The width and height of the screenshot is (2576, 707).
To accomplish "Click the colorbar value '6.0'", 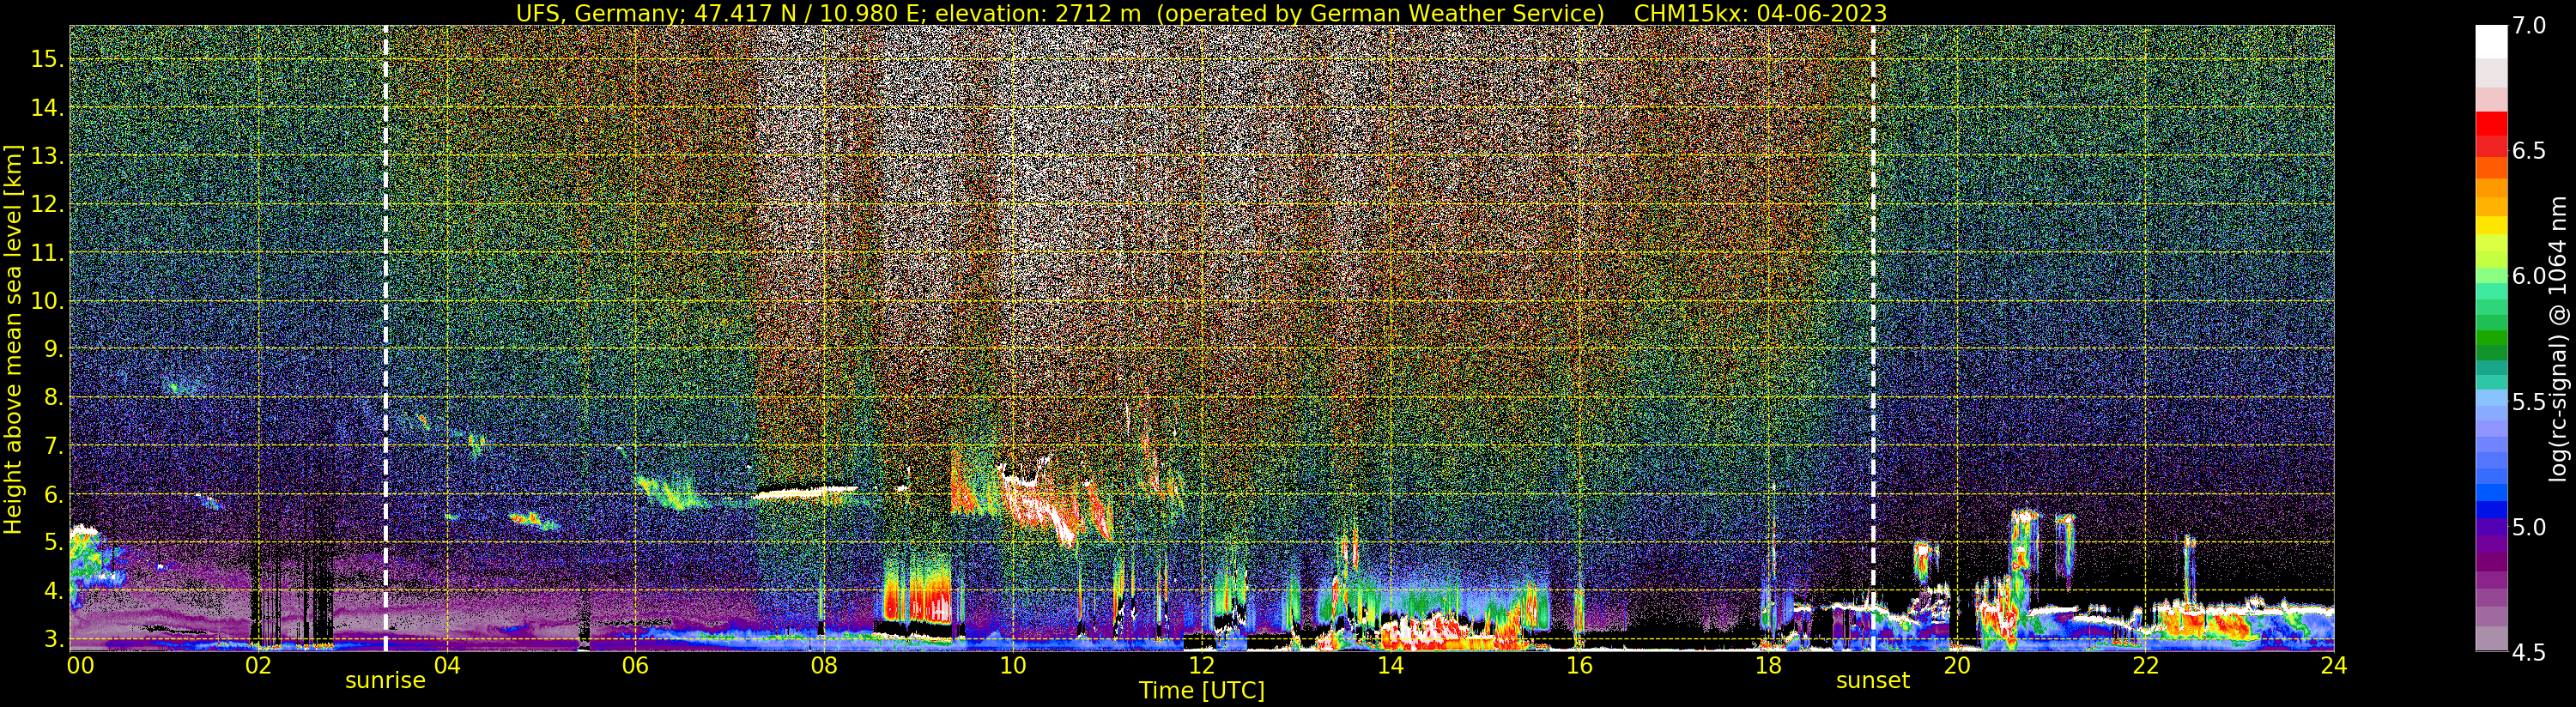I will [2528, 277].
